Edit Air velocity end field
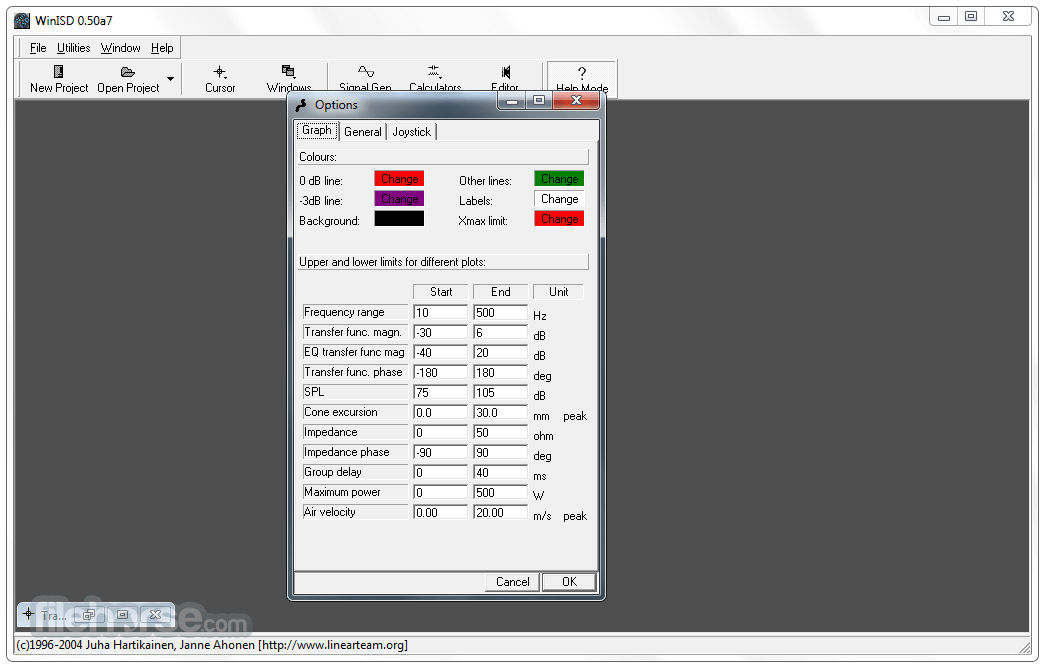 (x=500, y=513)
